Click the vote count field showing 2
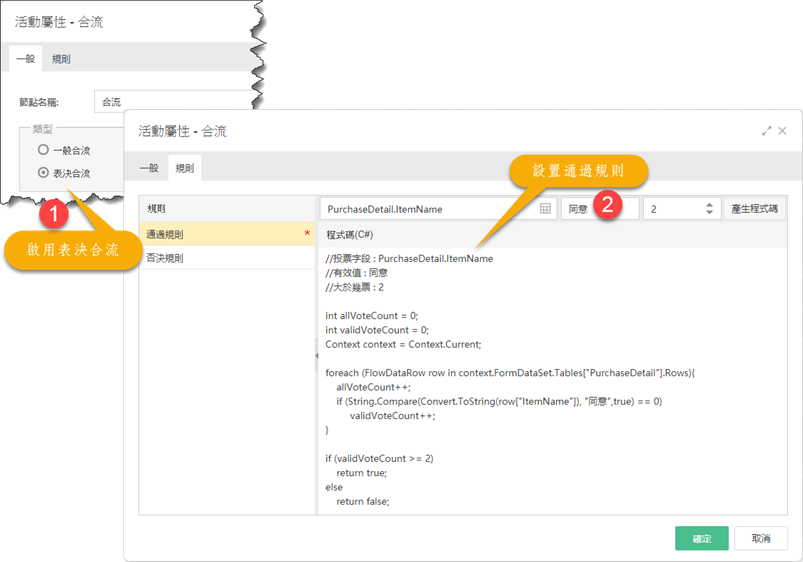 682,209
